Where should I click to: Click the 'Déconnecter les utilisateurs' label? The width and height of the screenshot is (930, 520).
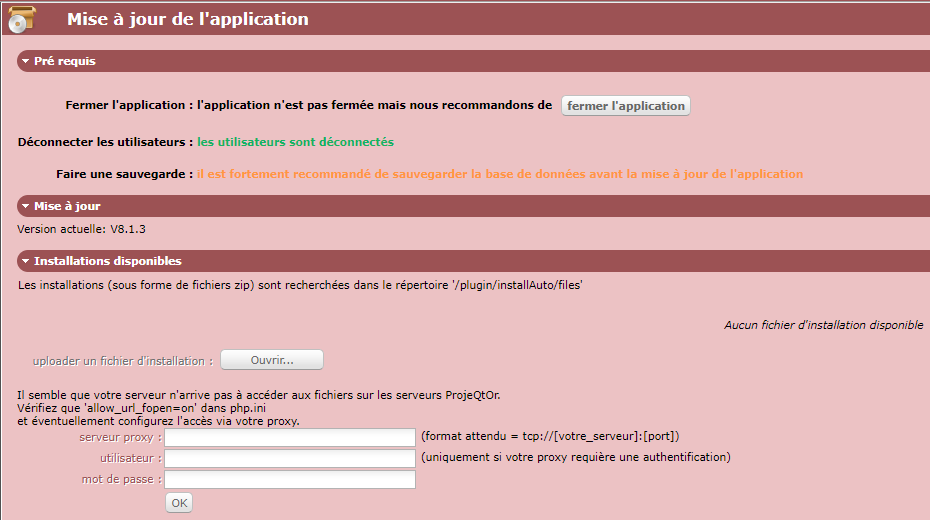pos(106,142)
